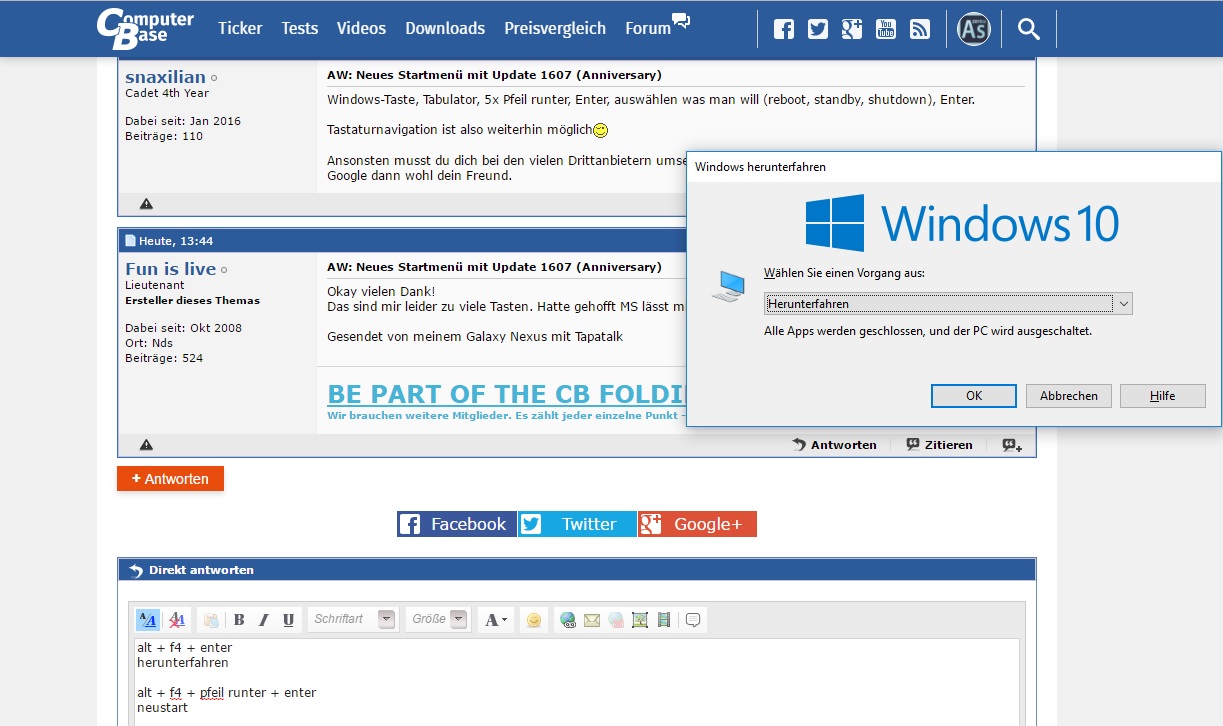Share via Facebook button
This screenshot has width=1223, height=726.
(x=457, y=524)
